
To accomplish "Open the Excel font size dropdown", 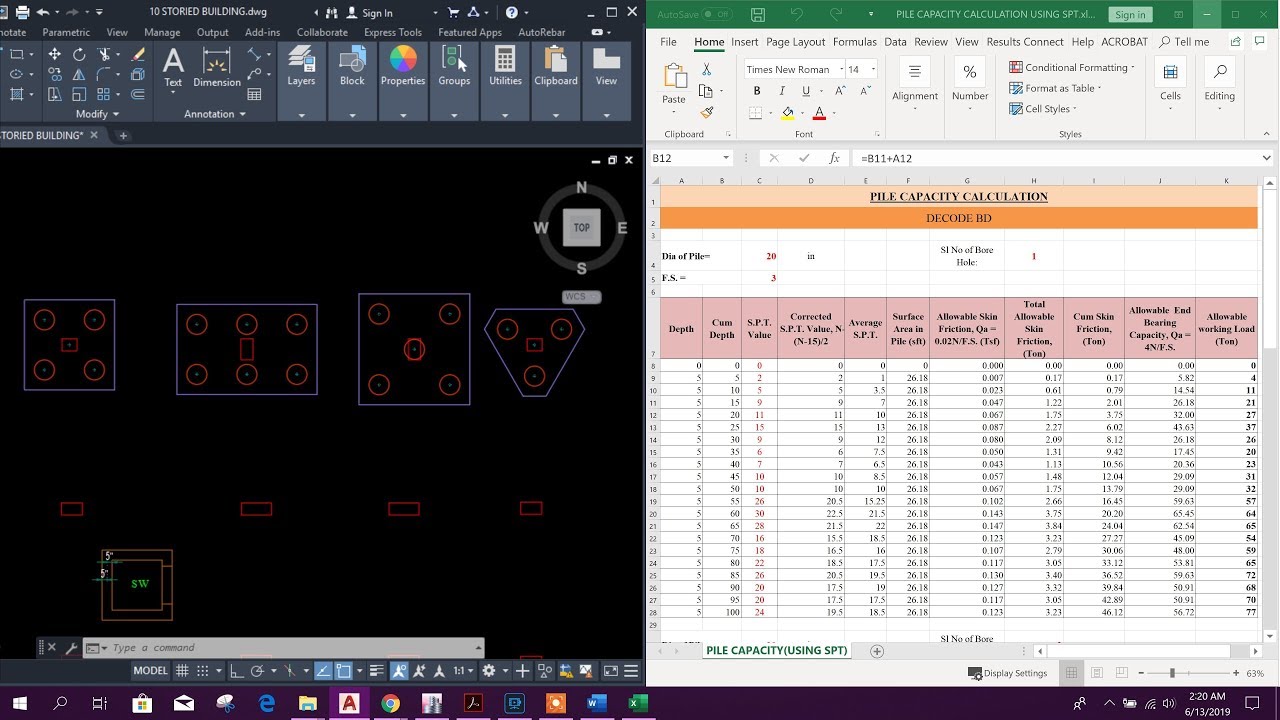I will pyautogui.click(x=872, y=69).
